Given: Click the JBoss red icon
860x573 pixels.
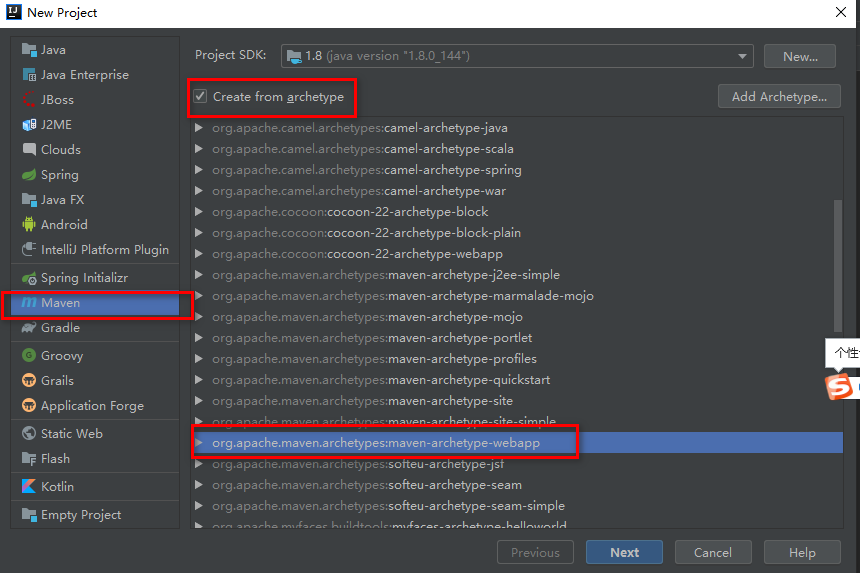Looking at the screenshot, I should pyautogui.click(x=29, y=100).
